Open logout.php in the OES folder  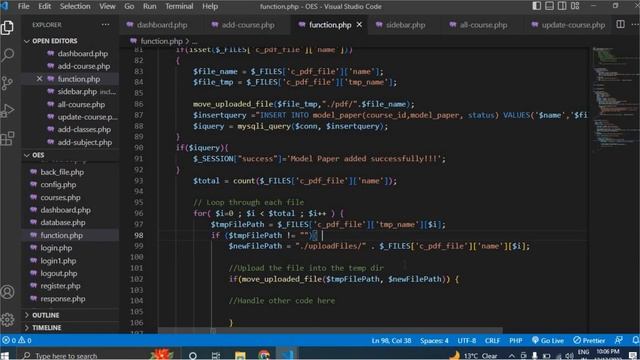click(x=58, y=273)
